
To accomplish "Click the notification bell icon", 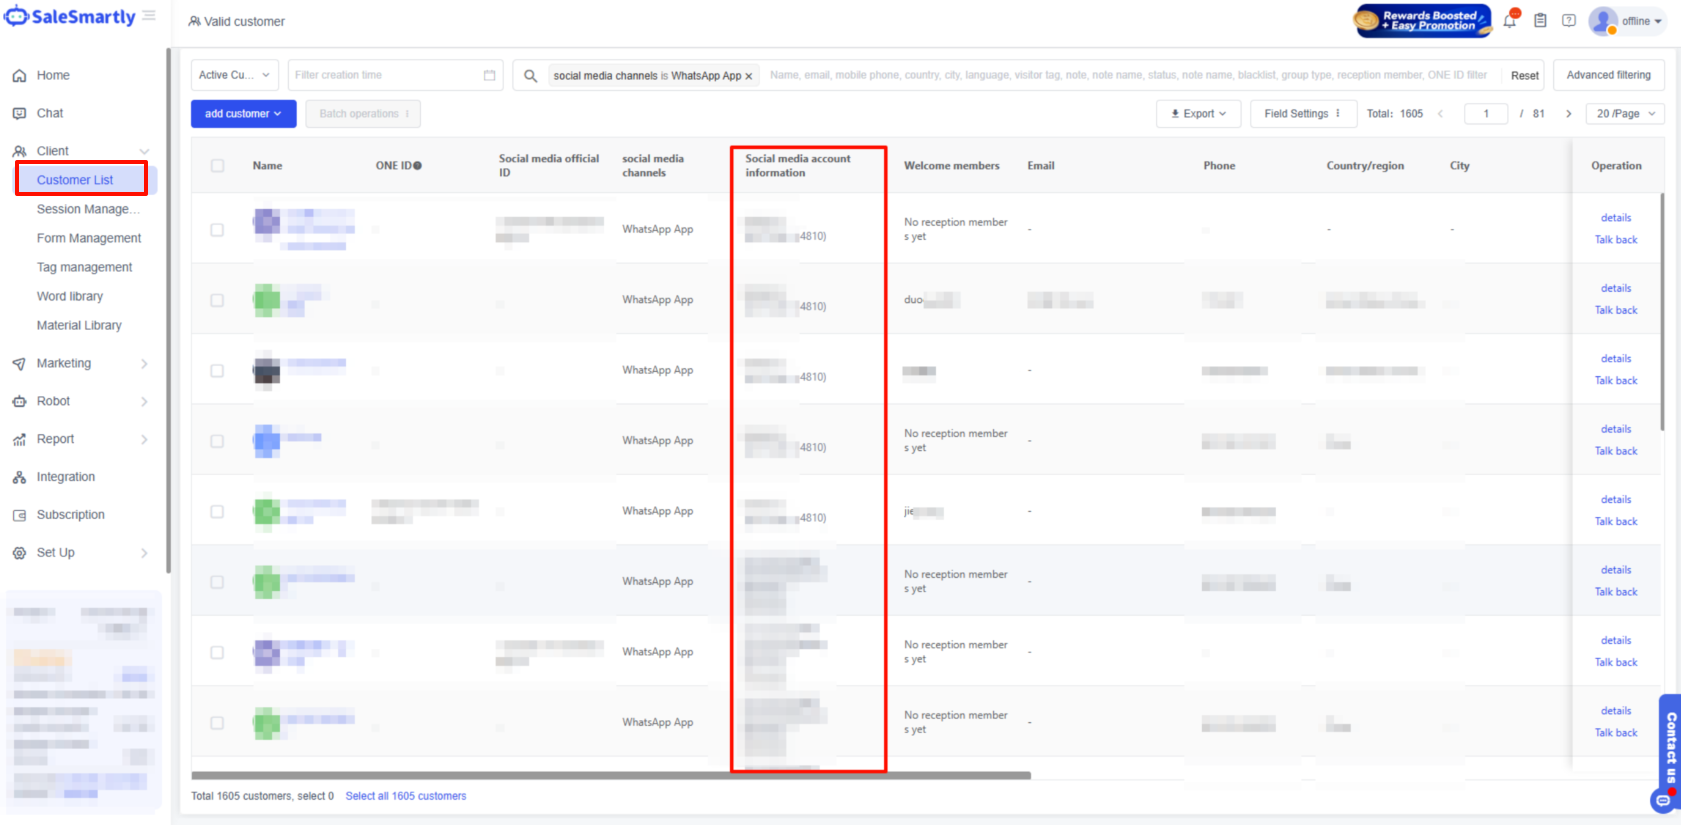I will coord(1510,21).
